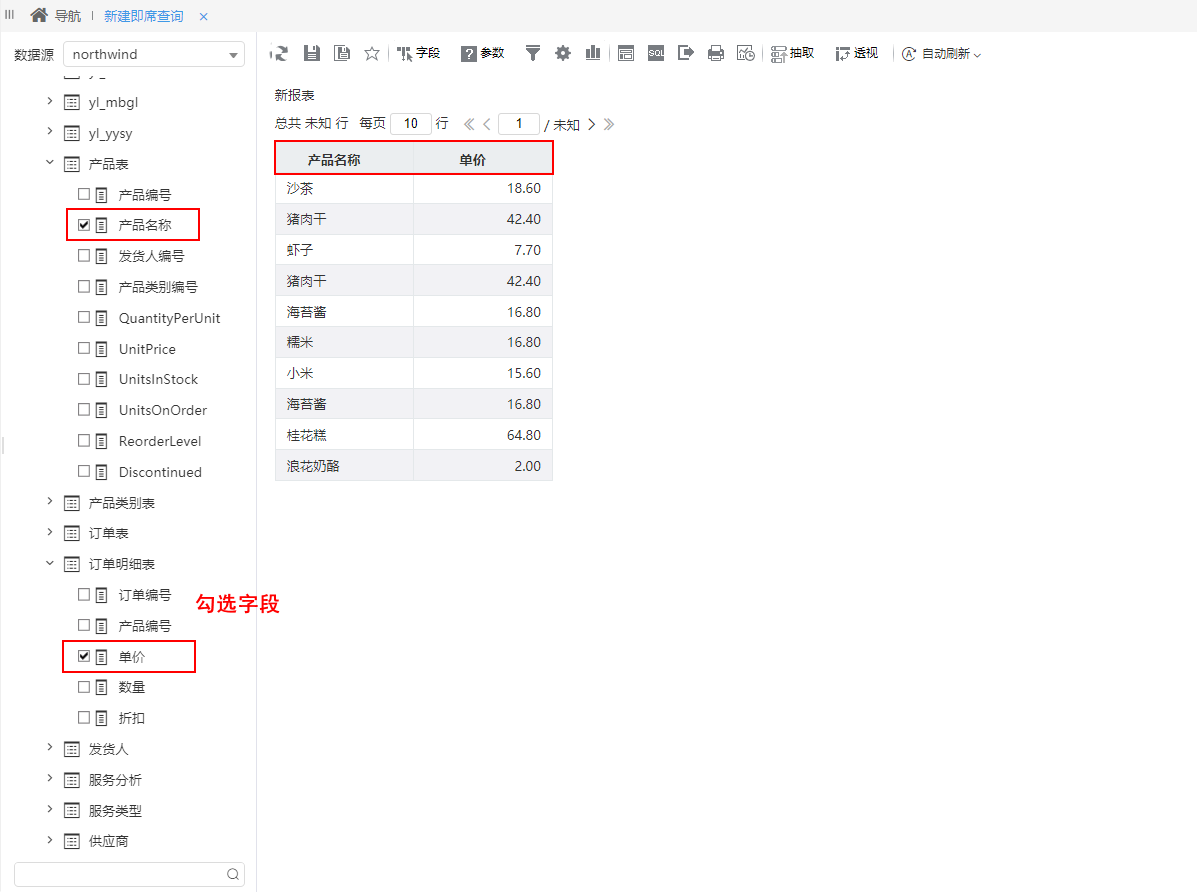Click the export icon
This screenshot has width=1197, height=892.
pos(686,53)
